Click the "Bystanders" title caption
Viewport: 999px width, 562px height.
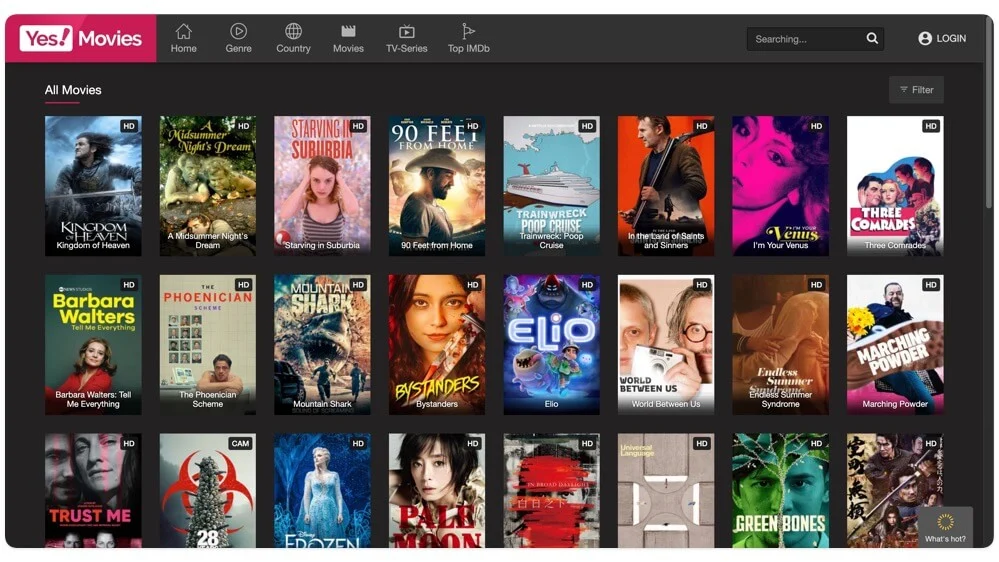click(x=437, y=404)
